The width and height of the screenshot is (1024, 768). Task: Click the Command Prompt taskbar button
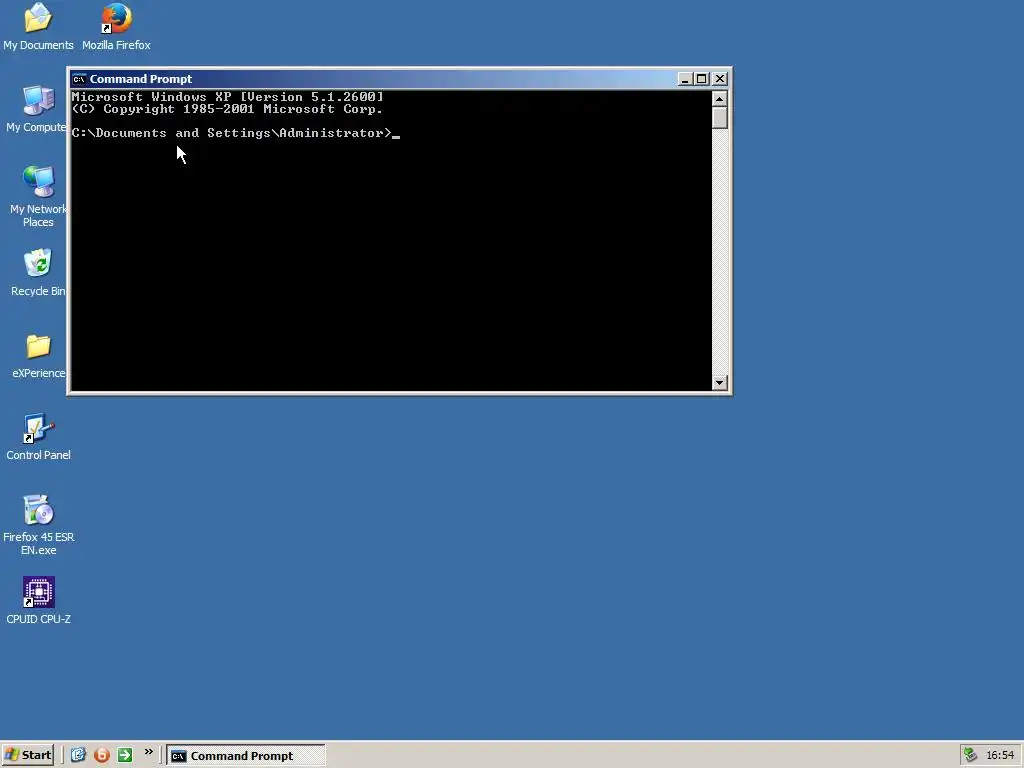[246, 756]
